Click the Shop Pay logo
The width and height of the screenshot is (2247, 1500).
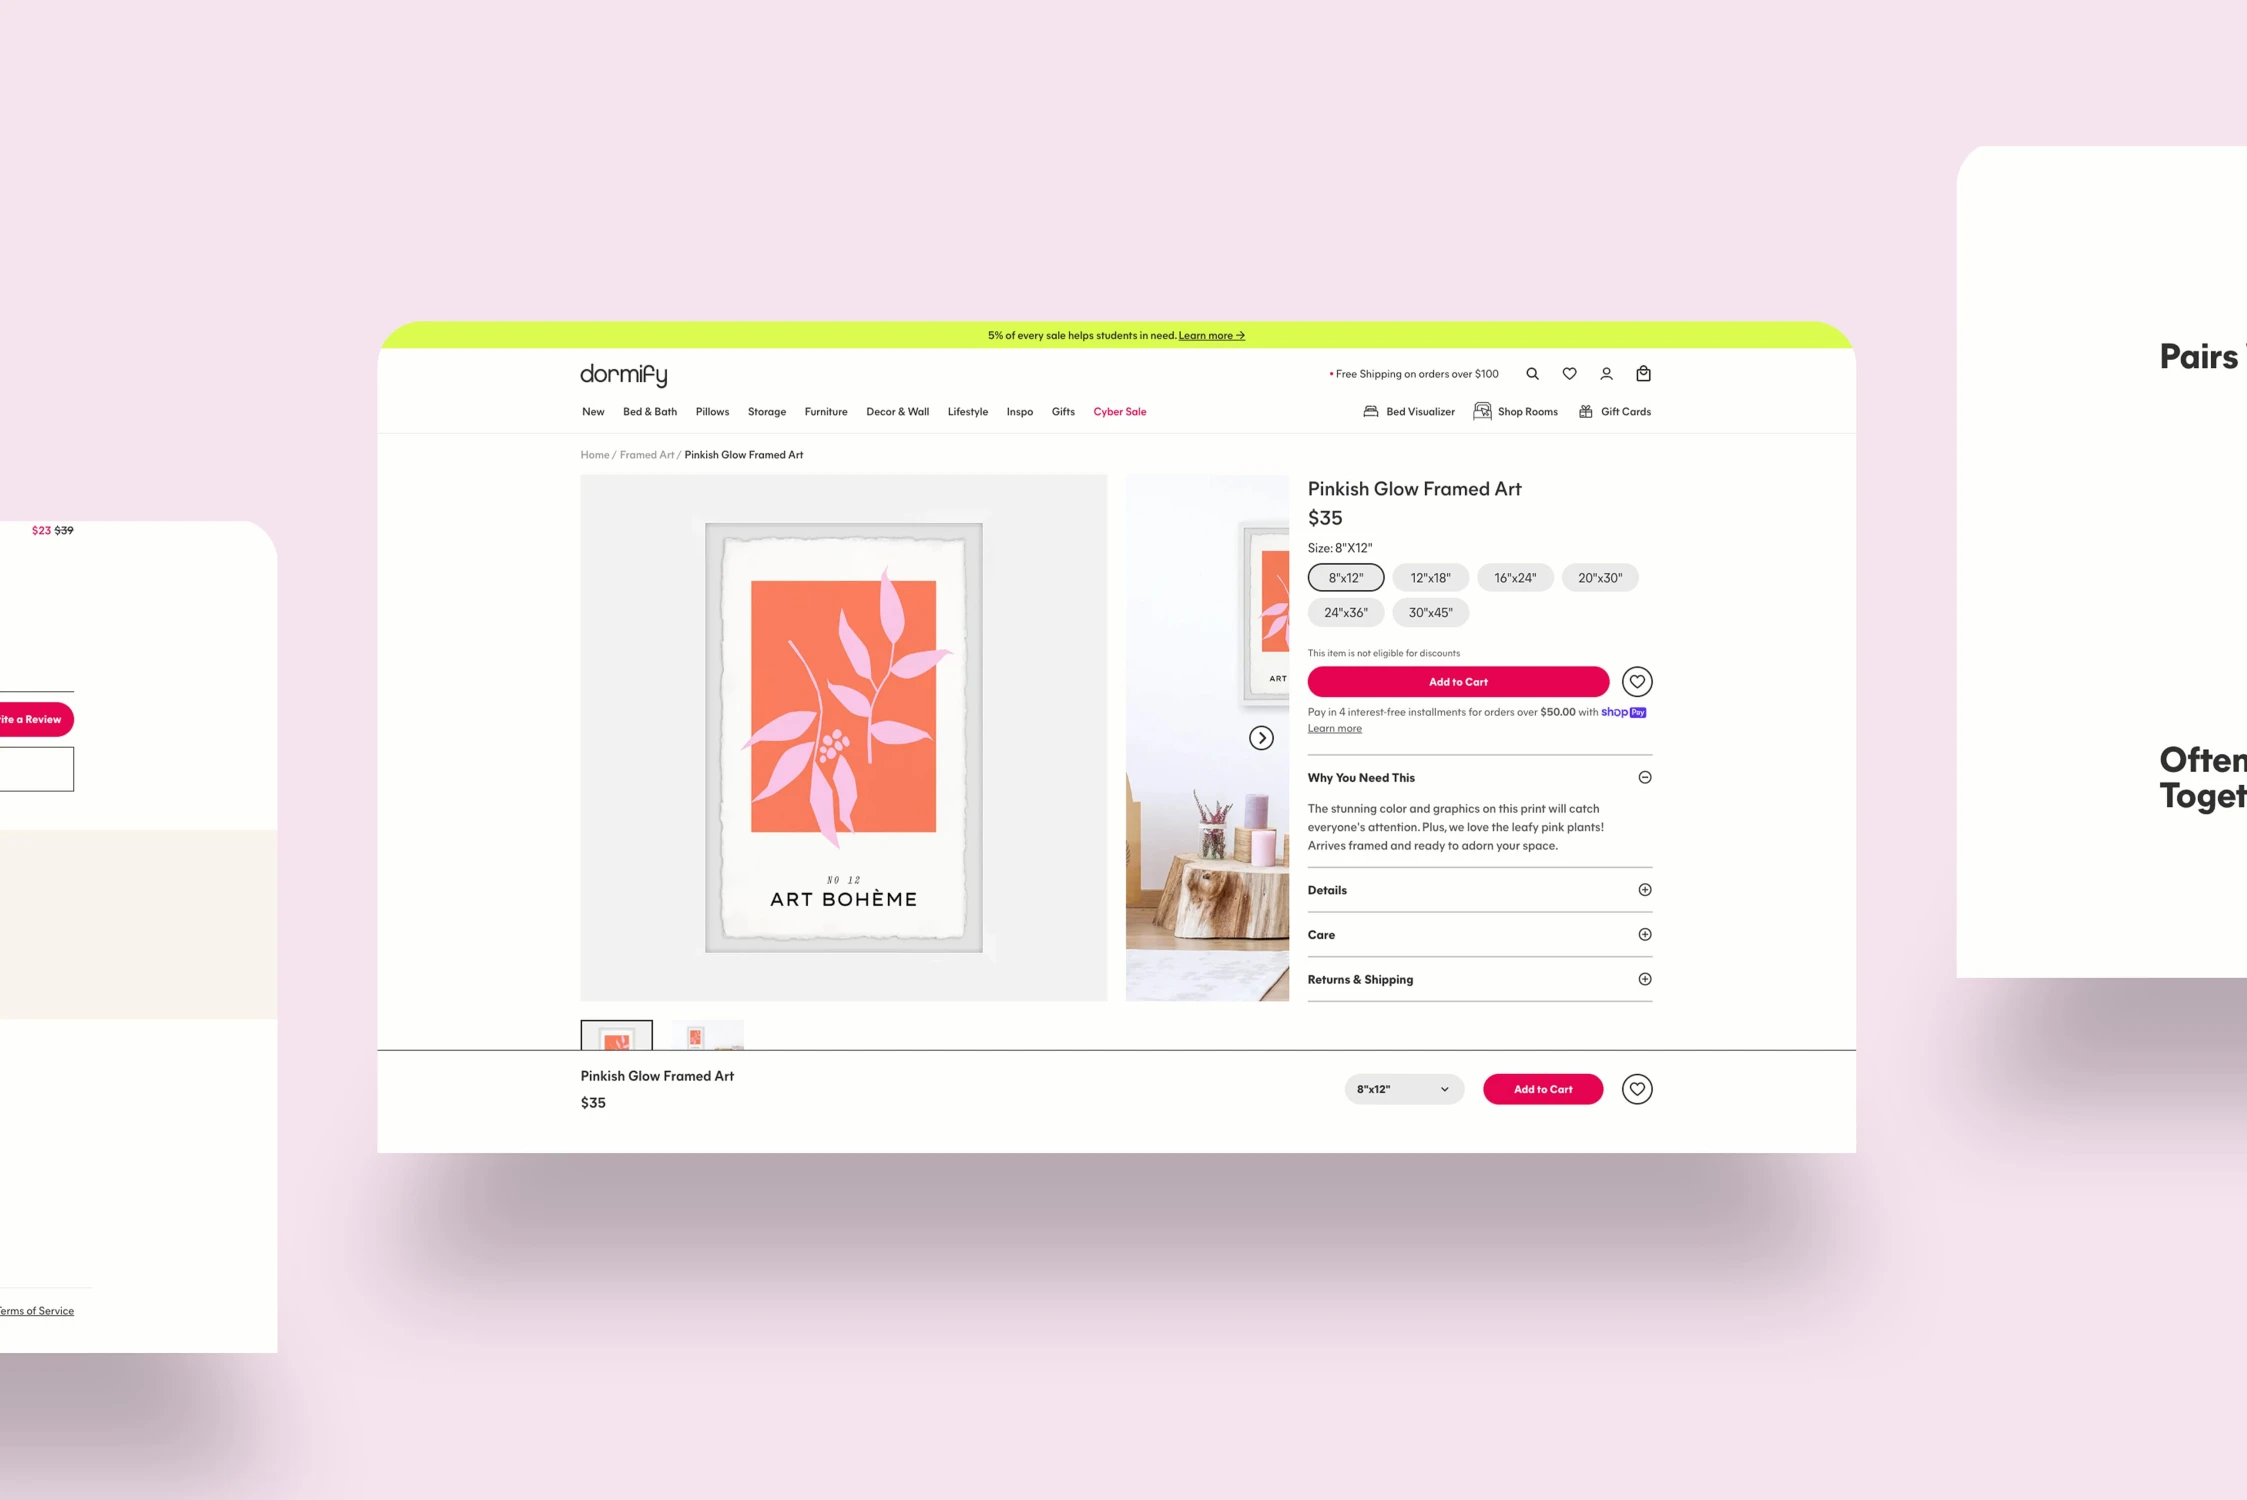1623,713
